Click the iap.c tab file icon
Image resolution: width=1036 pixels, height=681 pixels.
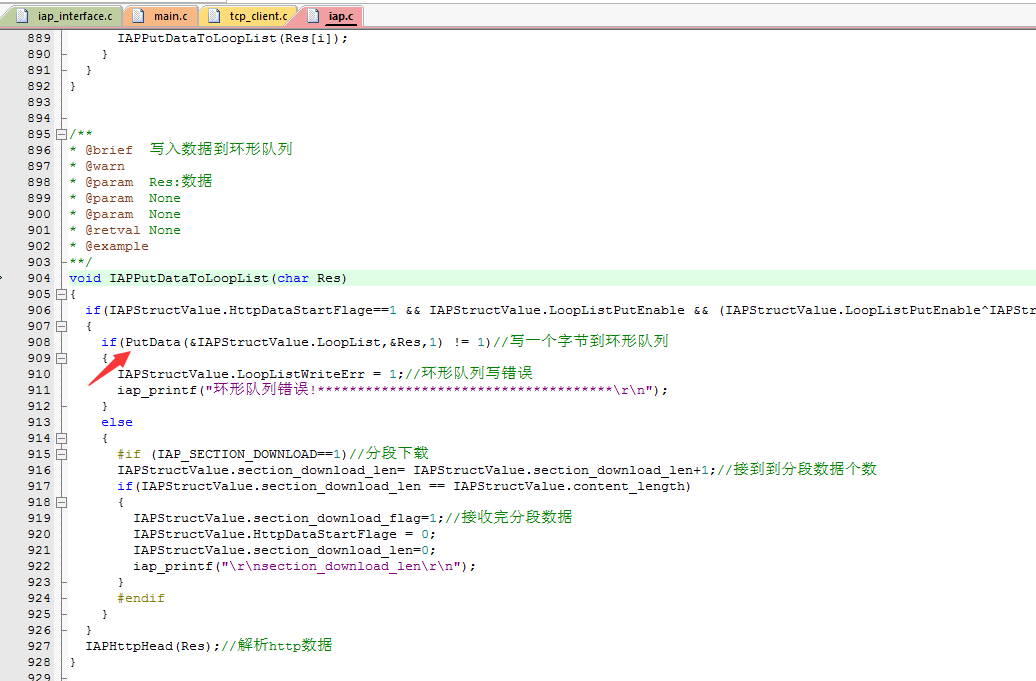313,16
